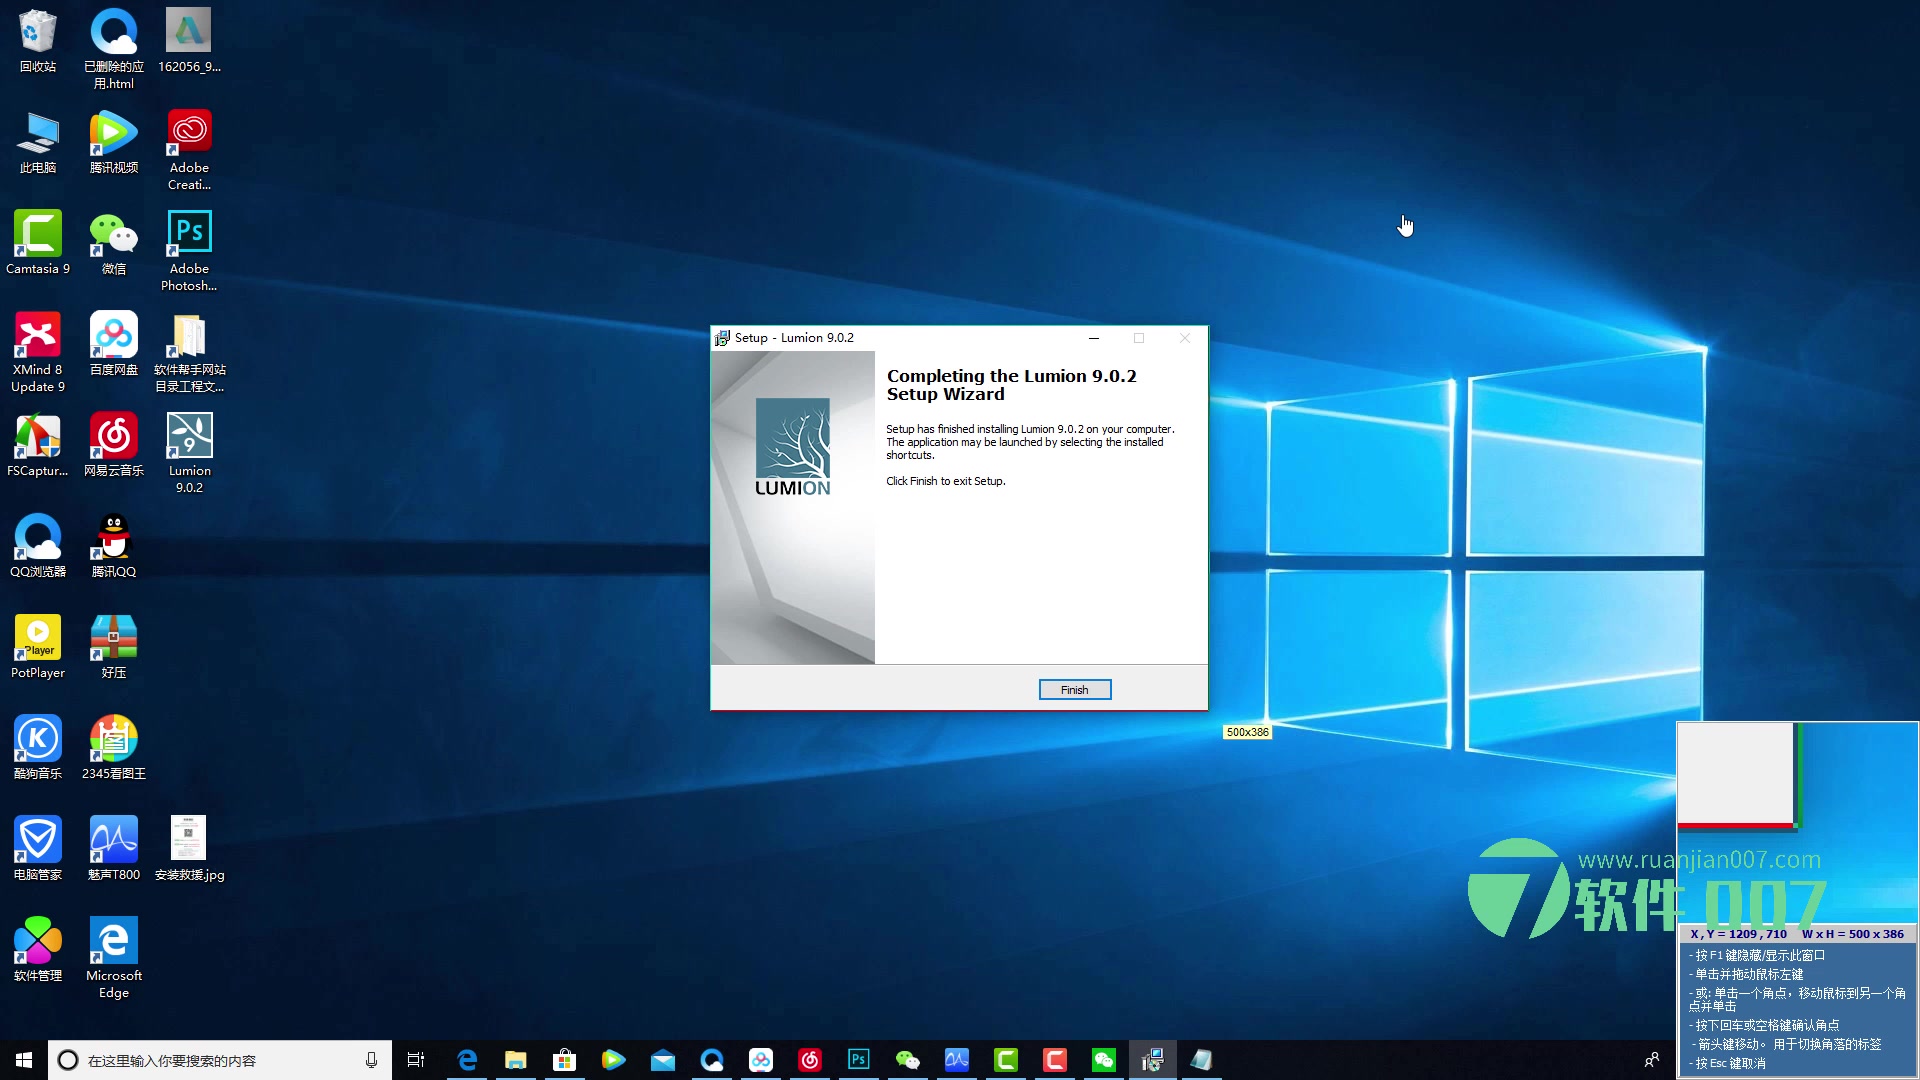Click the Finish button in Setup wizard
Viewport: 1920px width, 1080px height.
point(1074,690)
